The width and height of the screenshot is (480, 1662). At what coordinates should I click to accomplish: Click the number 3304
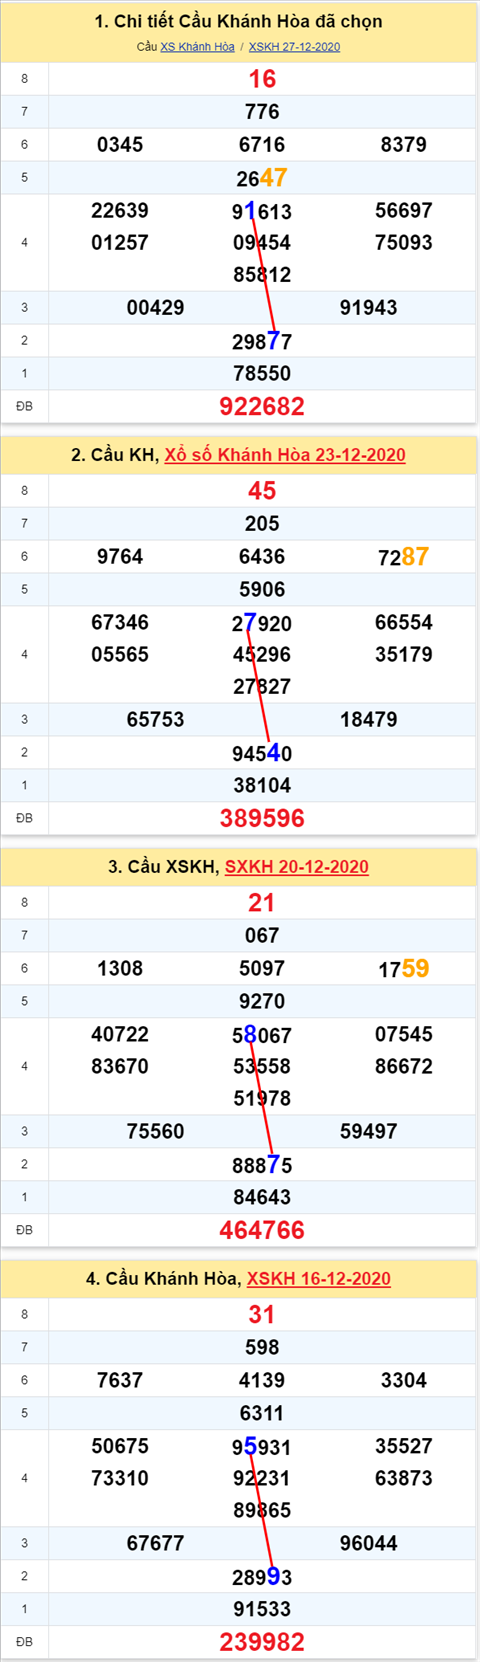point(404,1381)
